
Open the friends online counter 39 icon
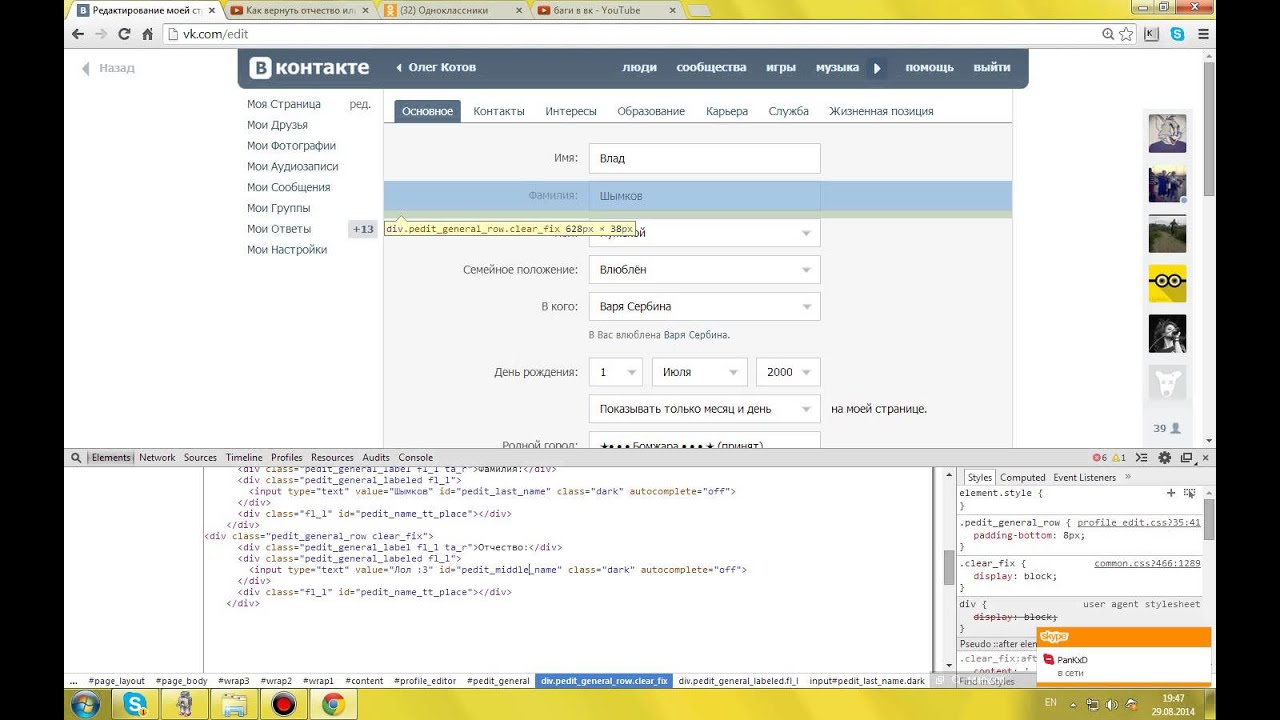tap(1167, 428)
